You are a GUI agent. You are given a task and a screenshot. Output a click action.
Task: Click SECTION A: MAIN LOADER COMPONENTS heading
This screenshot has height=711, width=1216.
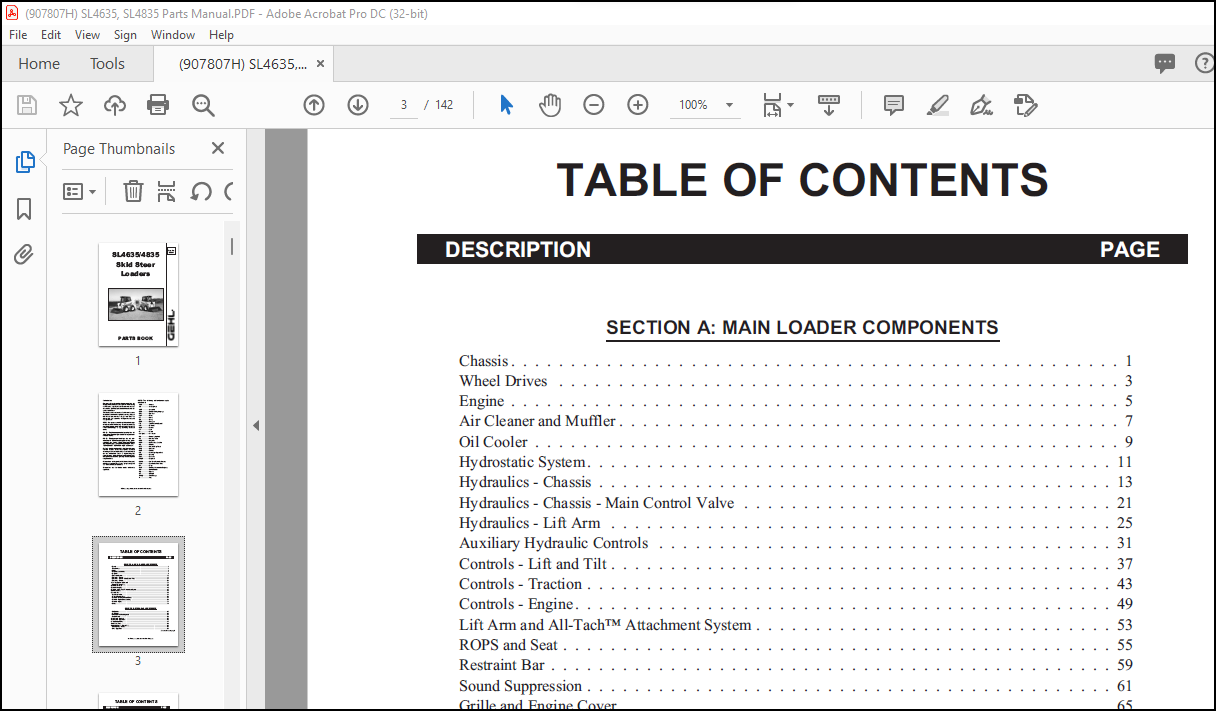click(802, 328)
